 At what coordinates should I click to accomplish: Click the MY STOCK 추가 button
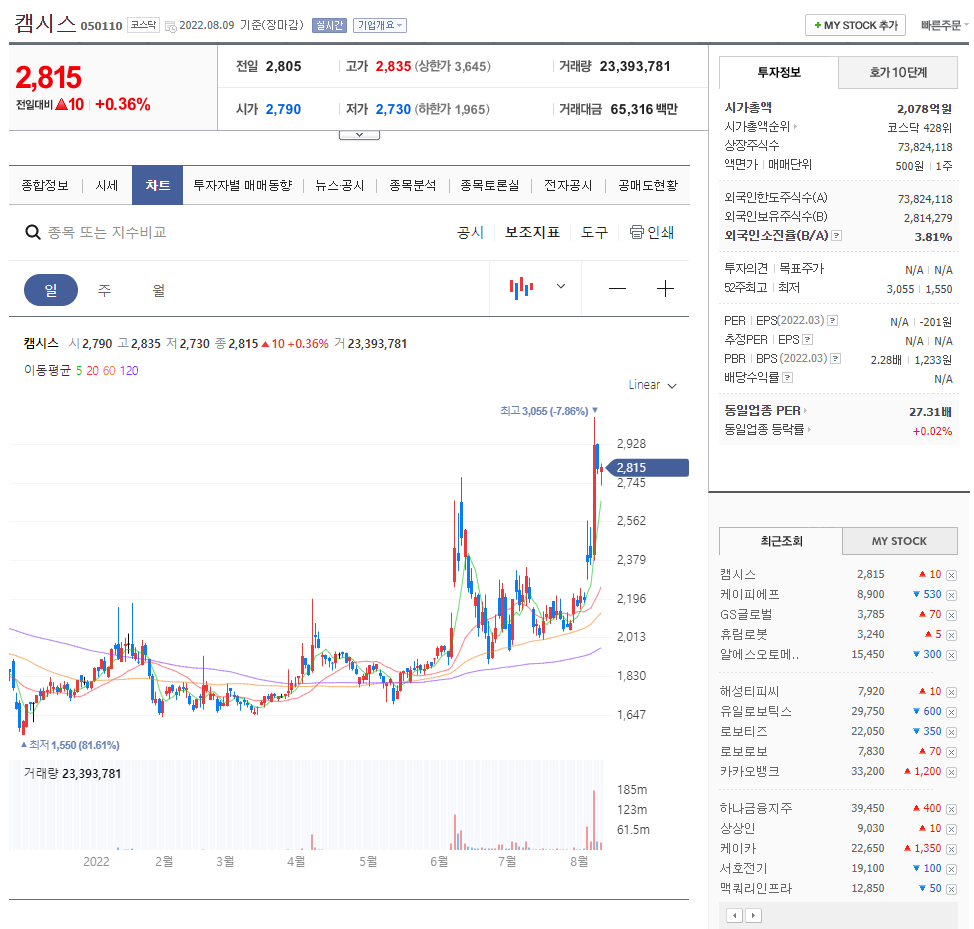click(x=855, y=25)
